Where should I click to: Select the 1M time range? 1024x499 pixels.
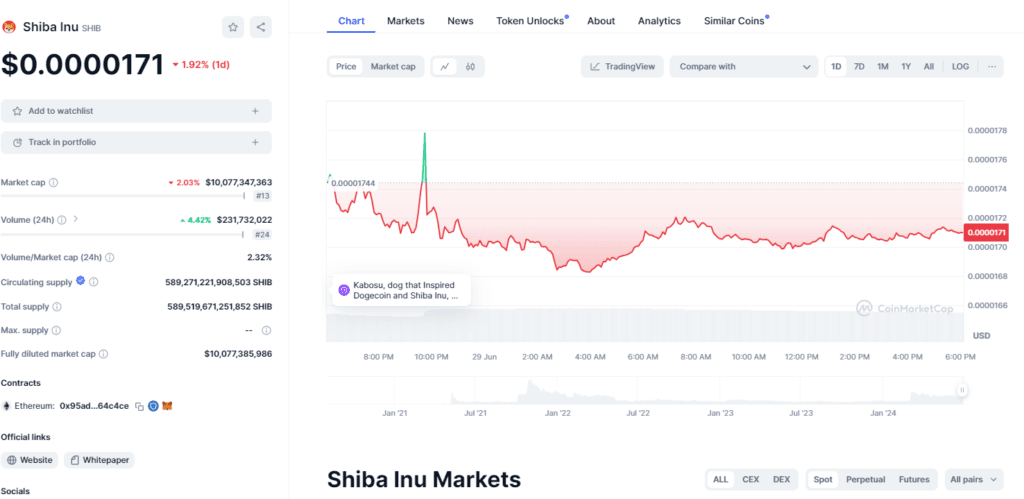click(x=883, y=67)
